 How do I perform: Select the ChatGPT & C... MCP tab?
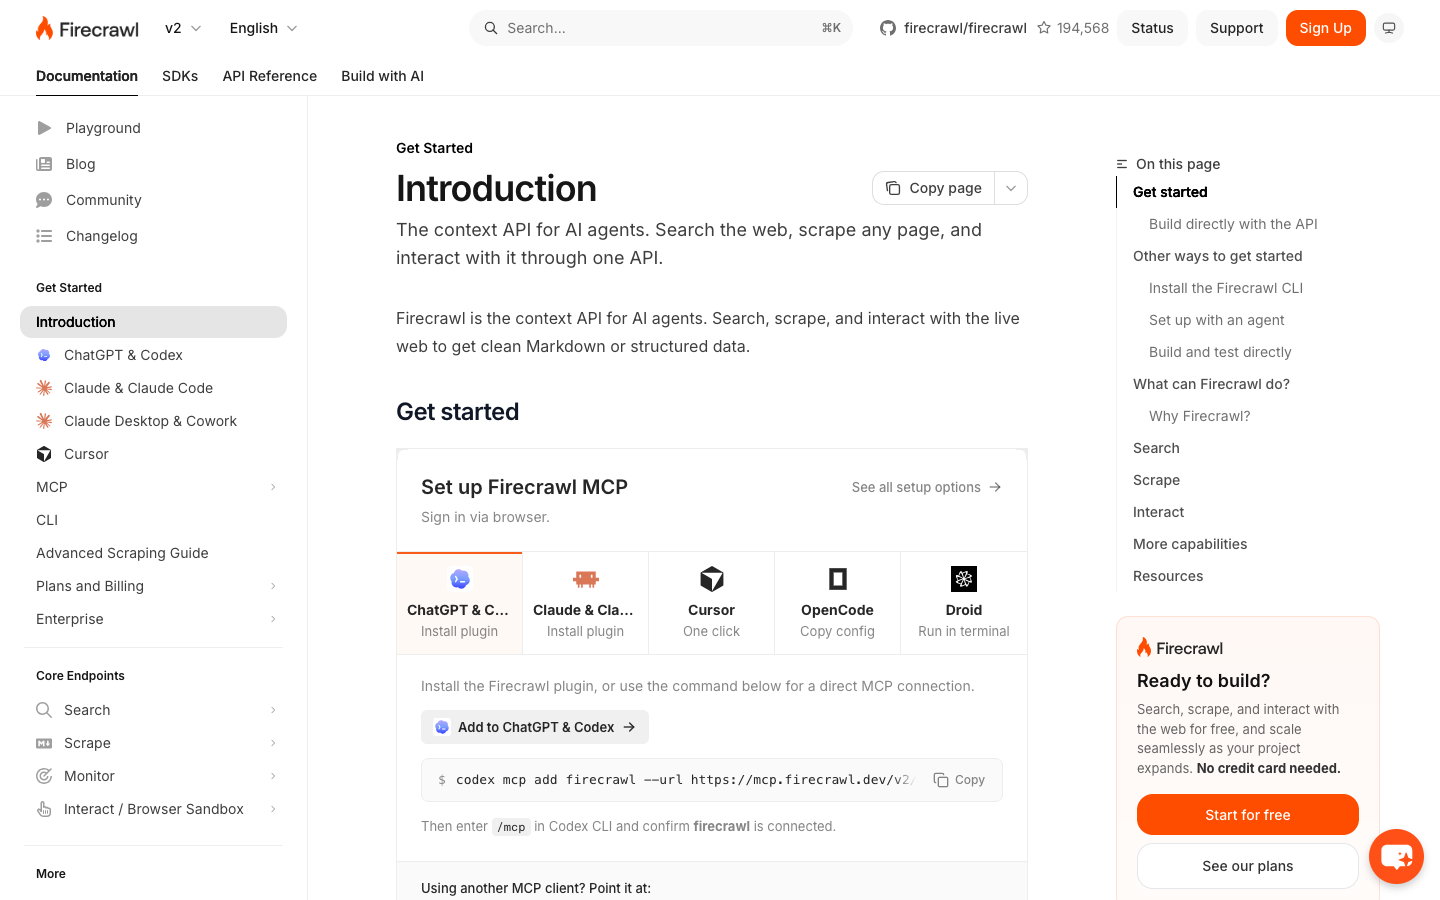click(459, 604)
